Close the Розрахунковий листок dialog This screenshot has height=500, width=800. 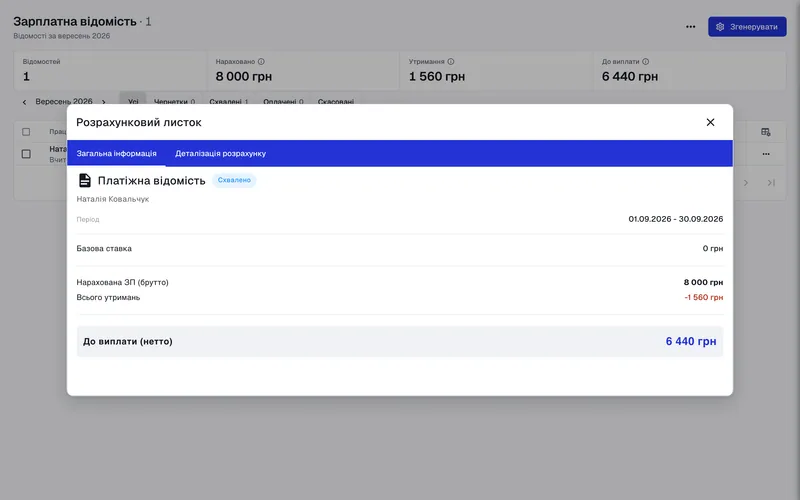(710, 122)
